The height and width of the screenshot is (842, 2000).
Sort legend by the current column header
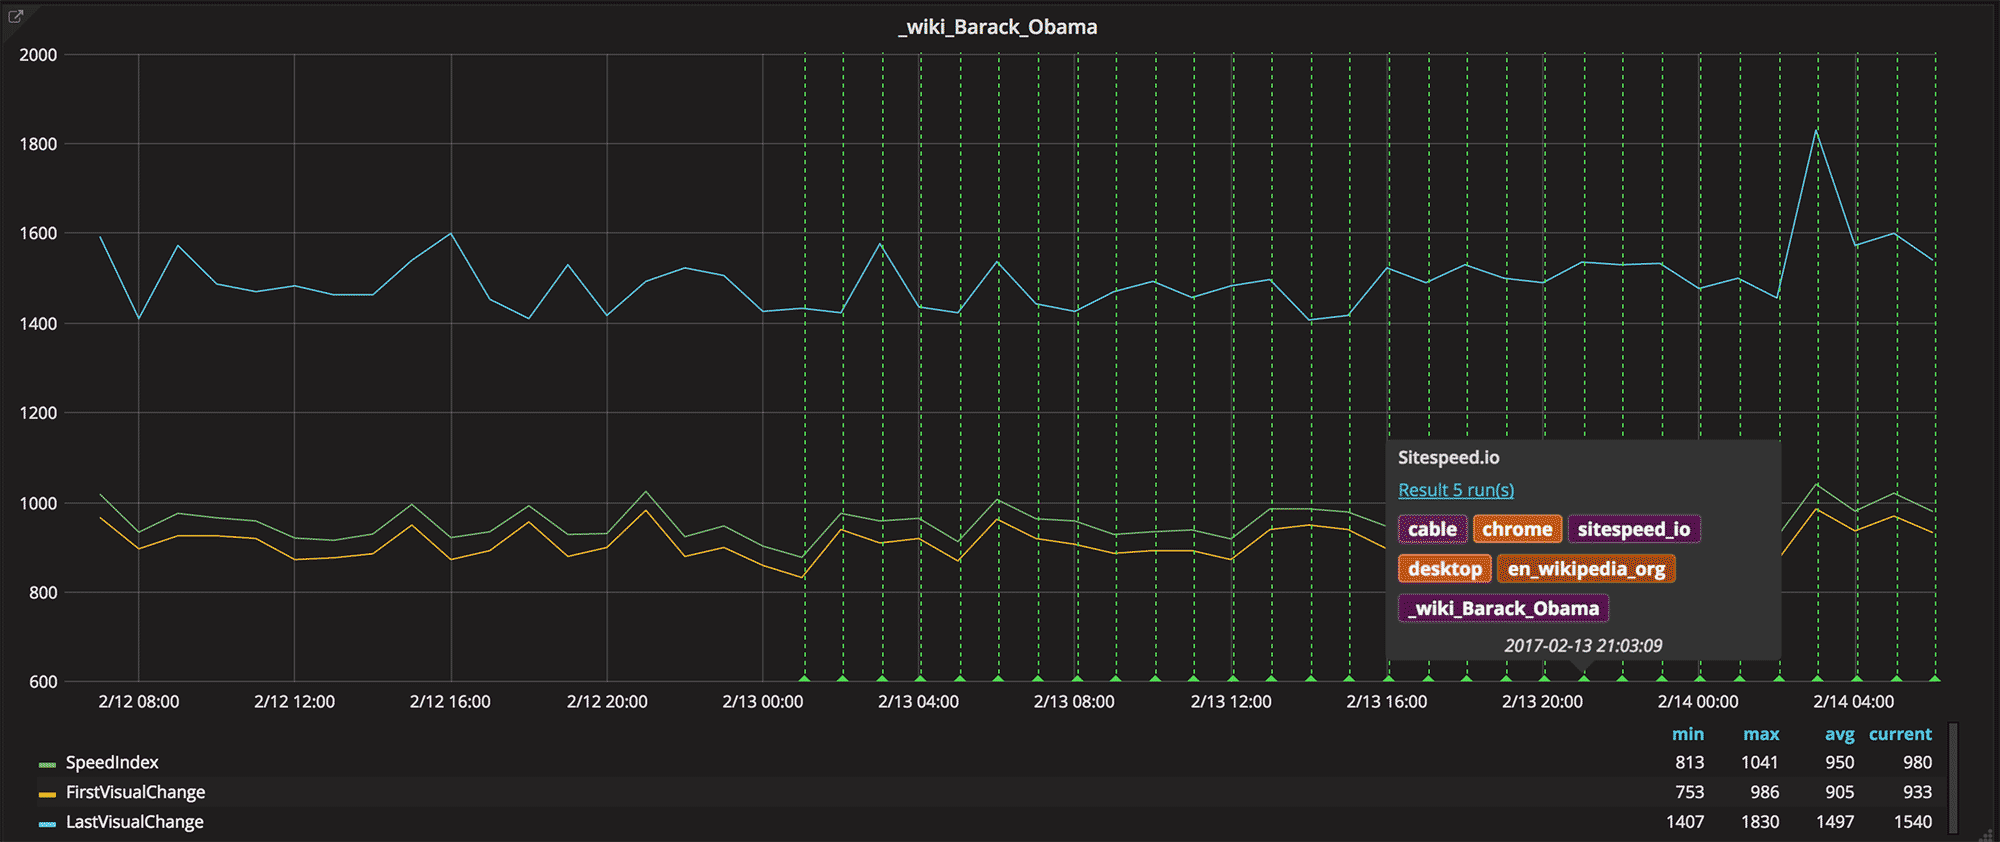[1900, 734]
